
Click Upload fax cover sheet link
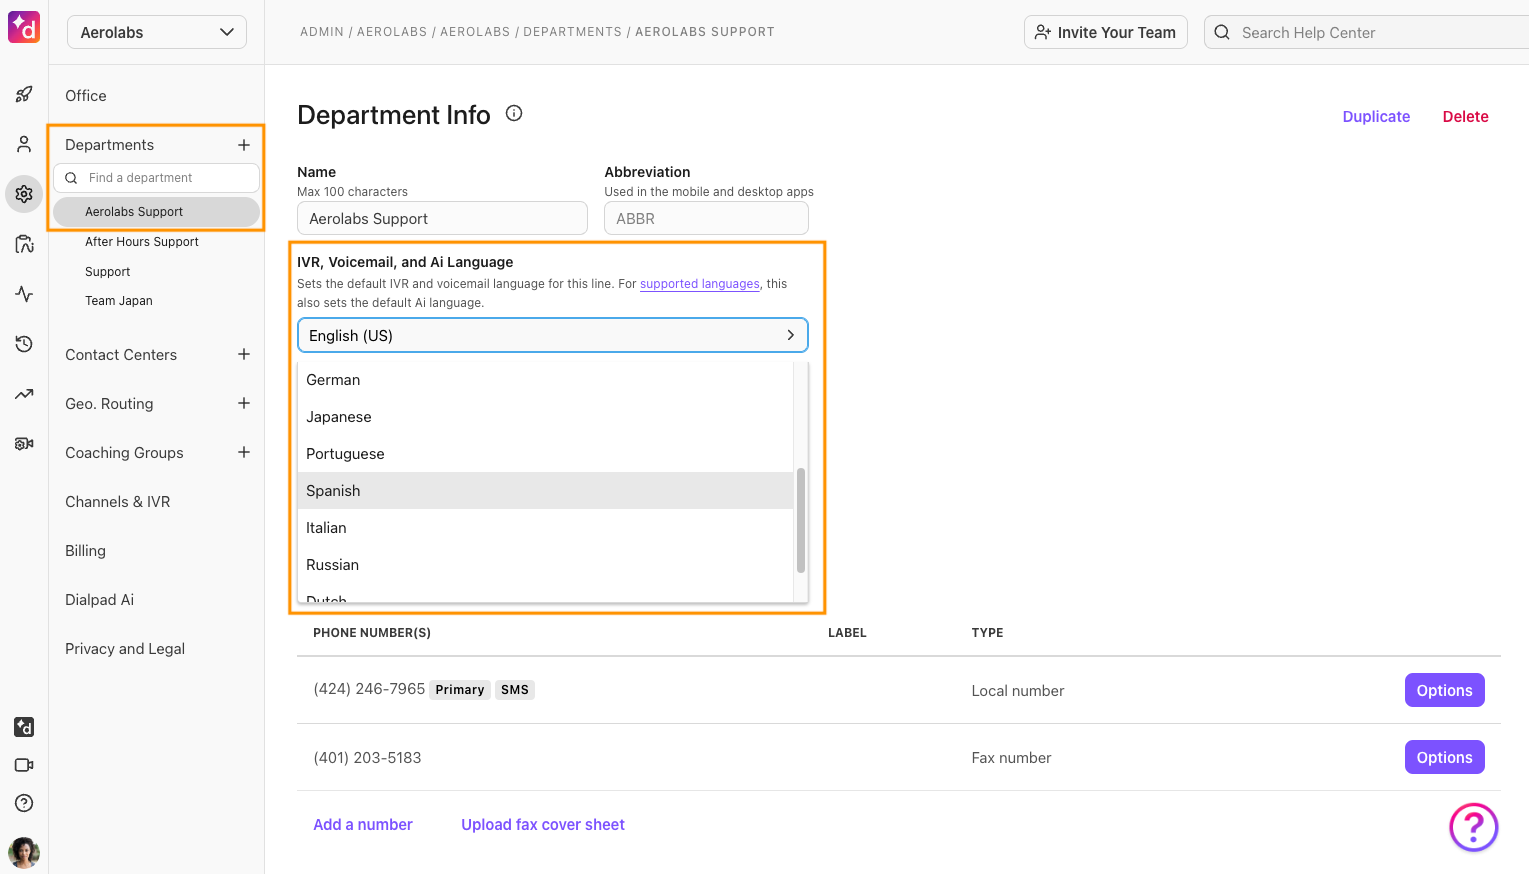(543, 825)
